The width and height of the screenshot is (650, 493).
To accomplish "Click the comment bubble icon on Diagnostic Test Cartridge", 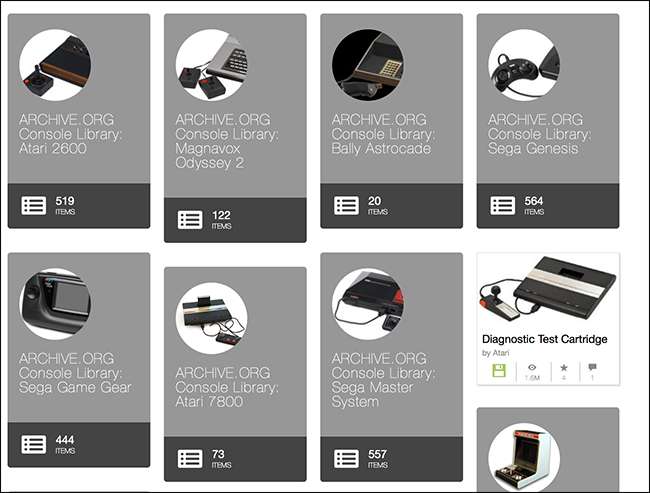I will [x=592, y=367].
